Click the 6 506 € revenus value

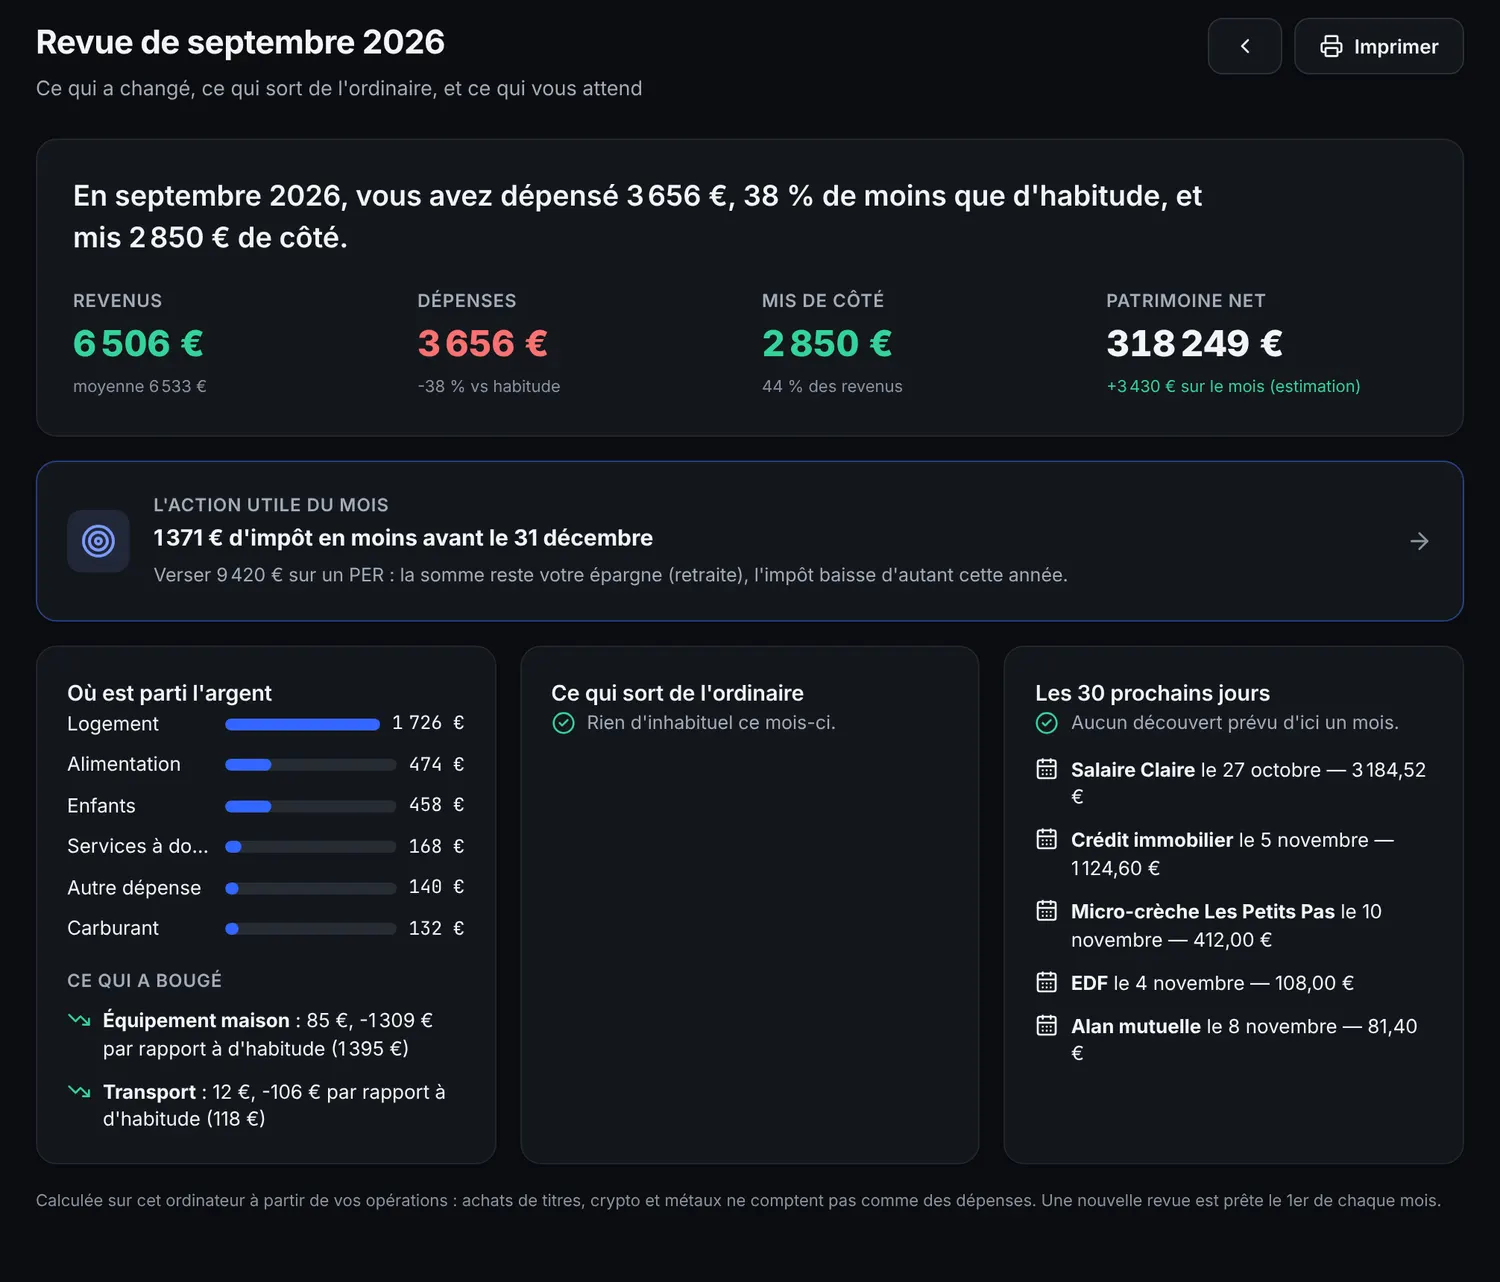138,343
